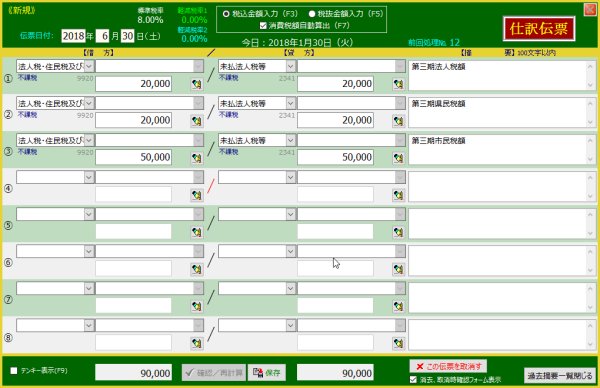Open row ⑧ debit amount calculator icon
The height and width of the screenshot is (388, 600).
(x=197, y=343)
